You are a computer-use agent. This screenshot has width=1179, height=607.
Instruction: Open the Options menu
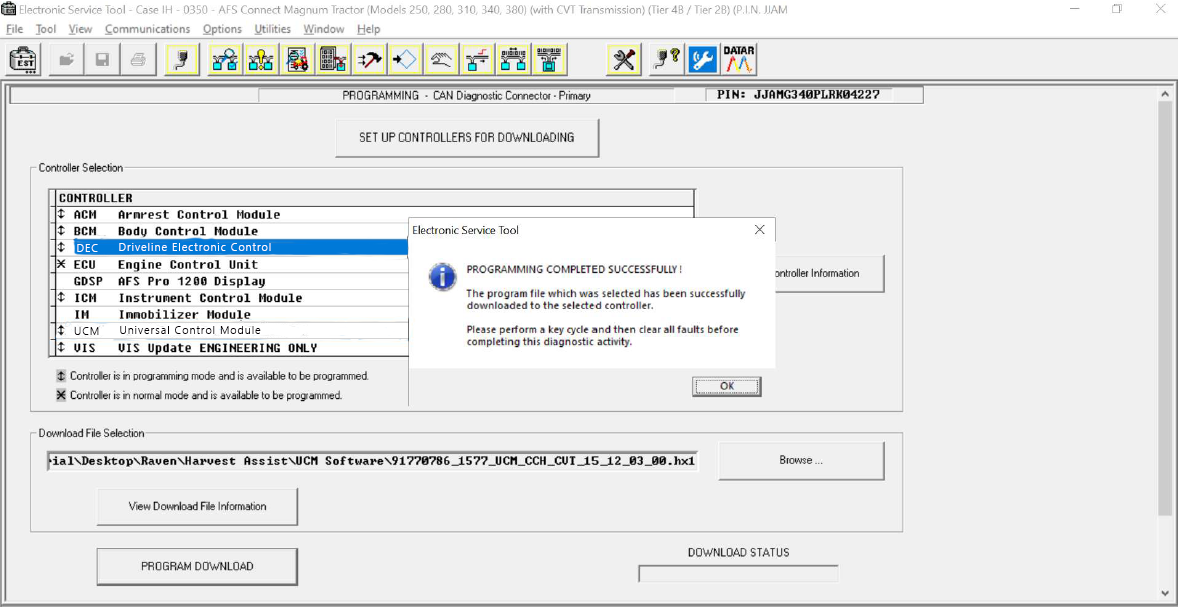pyautogui.click(x=222, y=29)
